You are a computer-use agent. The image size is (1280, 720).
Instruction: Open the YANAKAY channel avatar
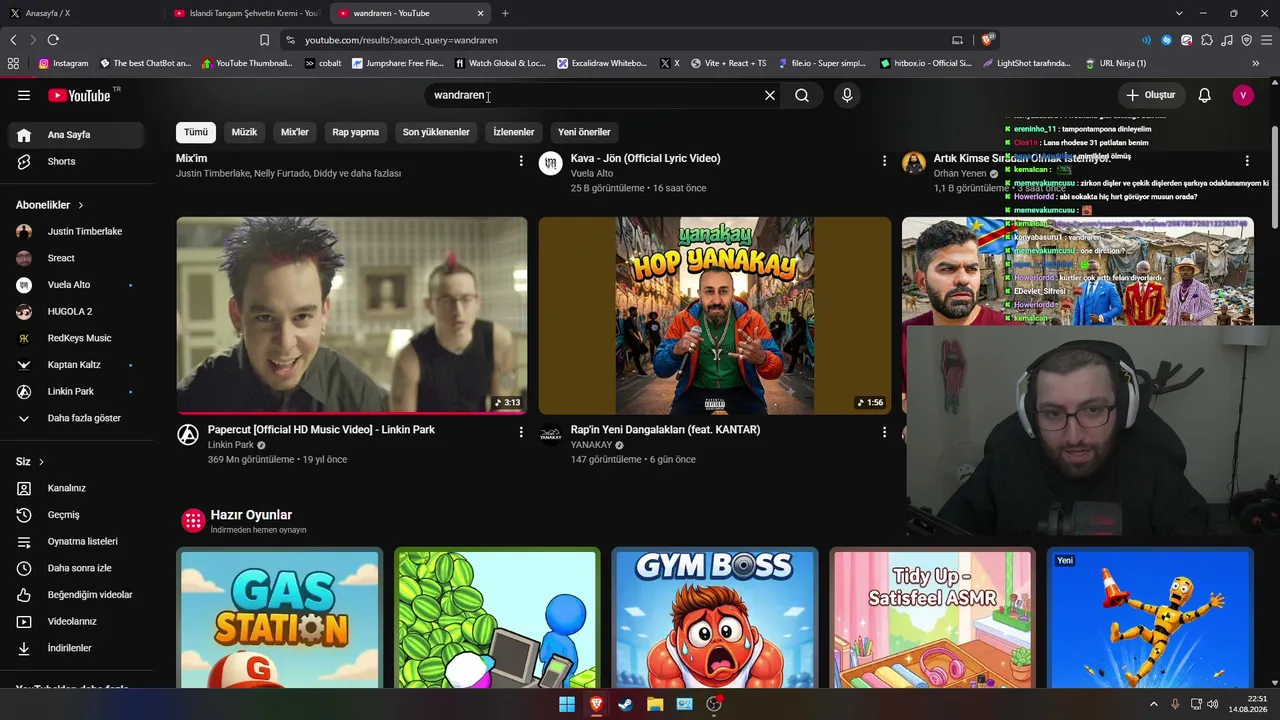(550, 434)
